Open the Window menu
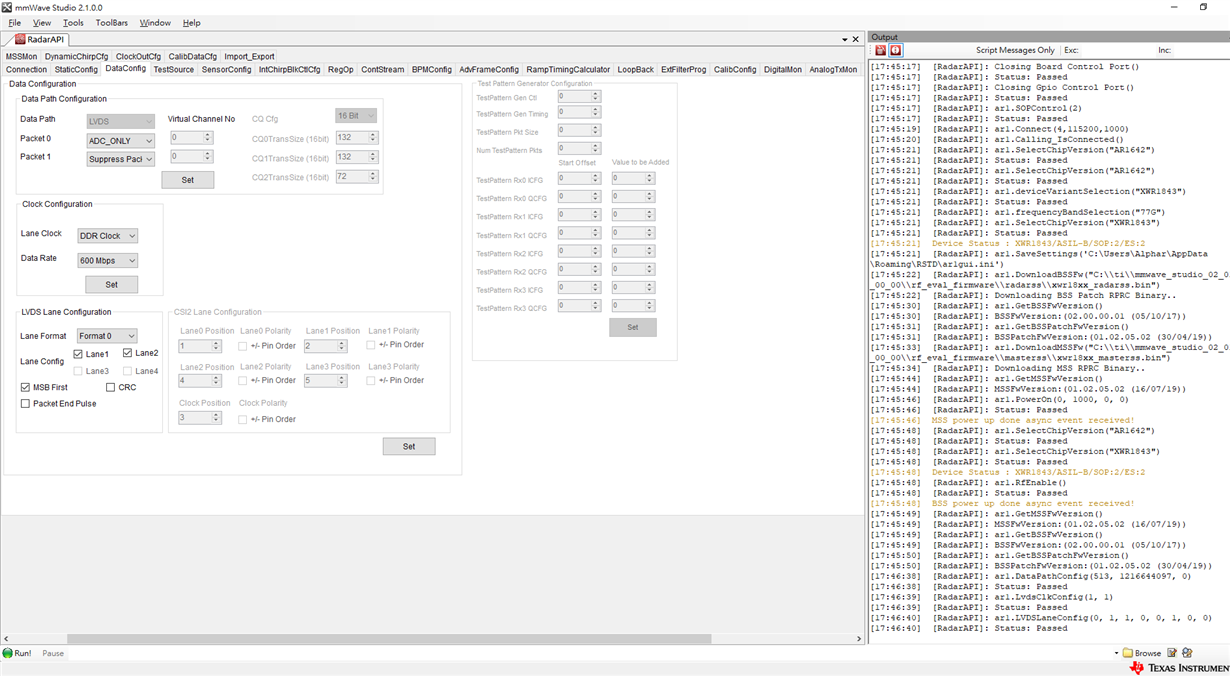 155,23
